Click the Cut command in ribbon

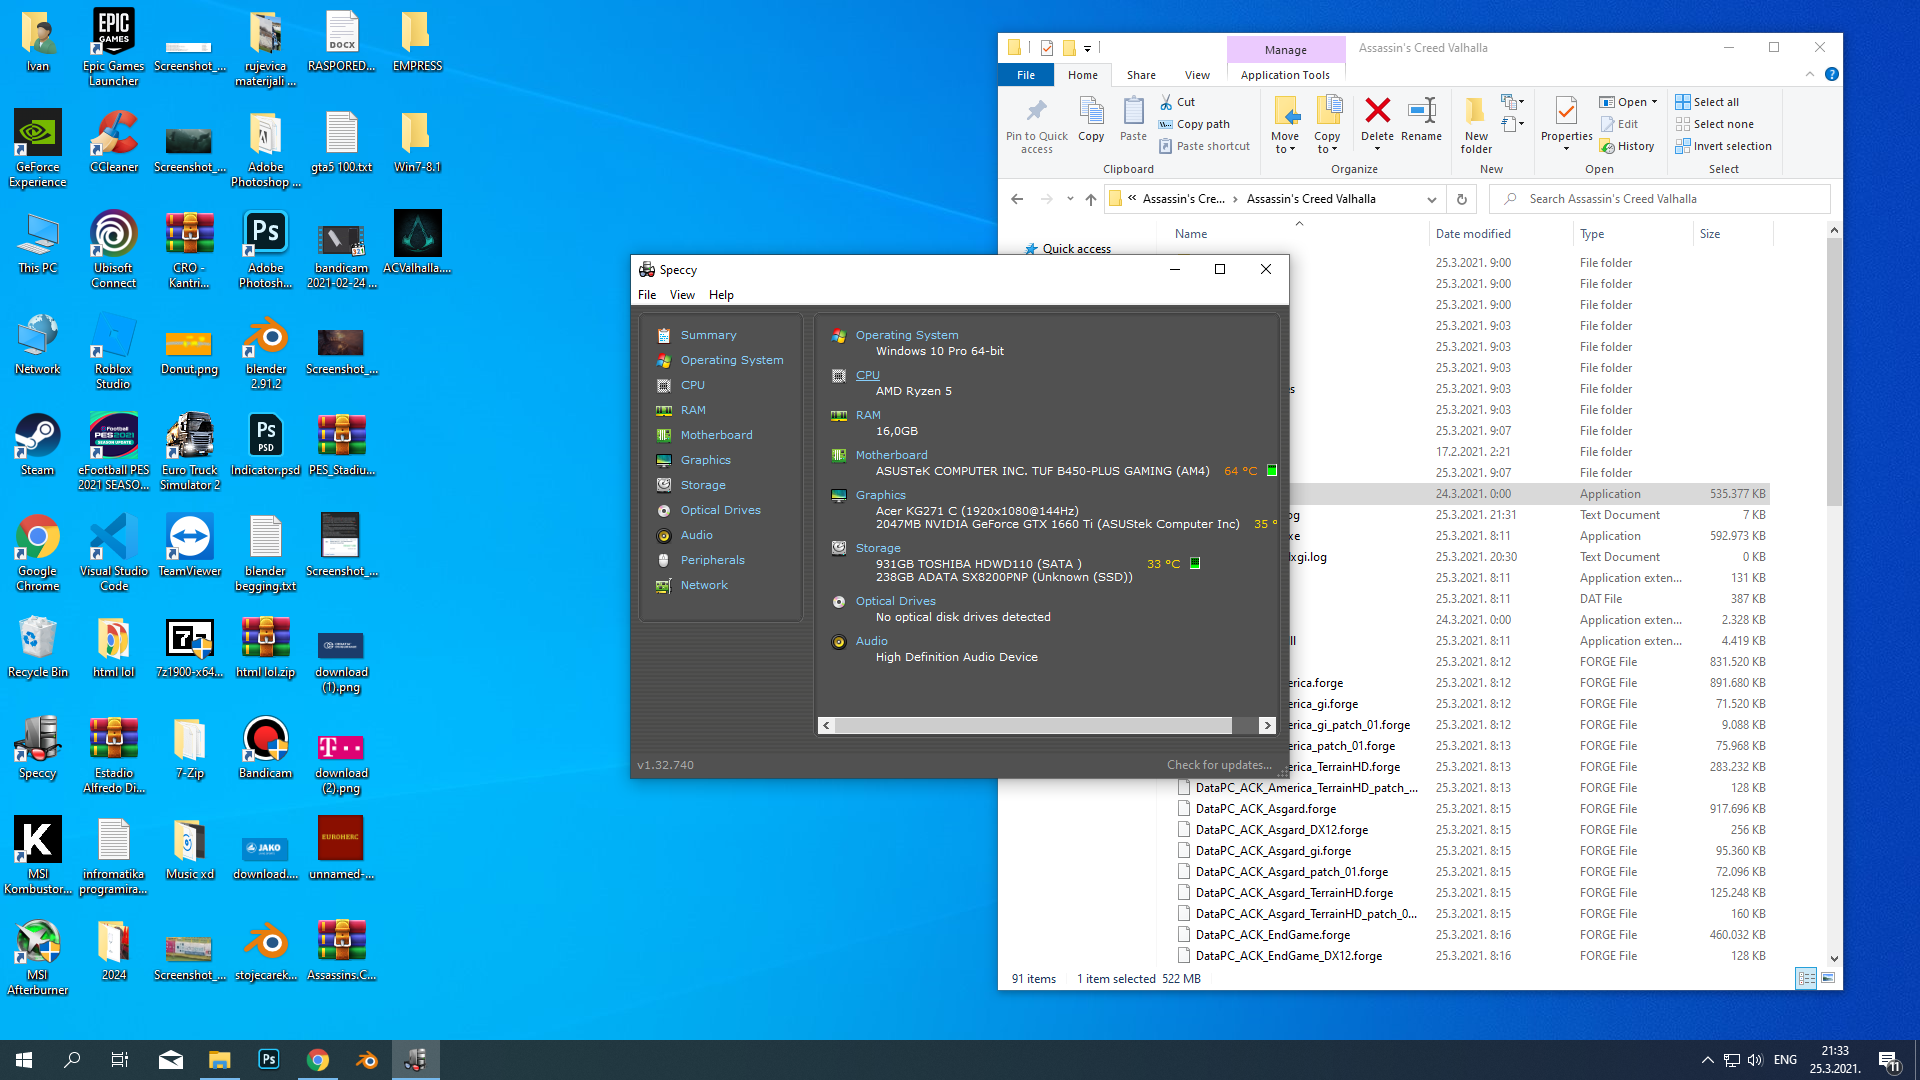(1177, 102)
